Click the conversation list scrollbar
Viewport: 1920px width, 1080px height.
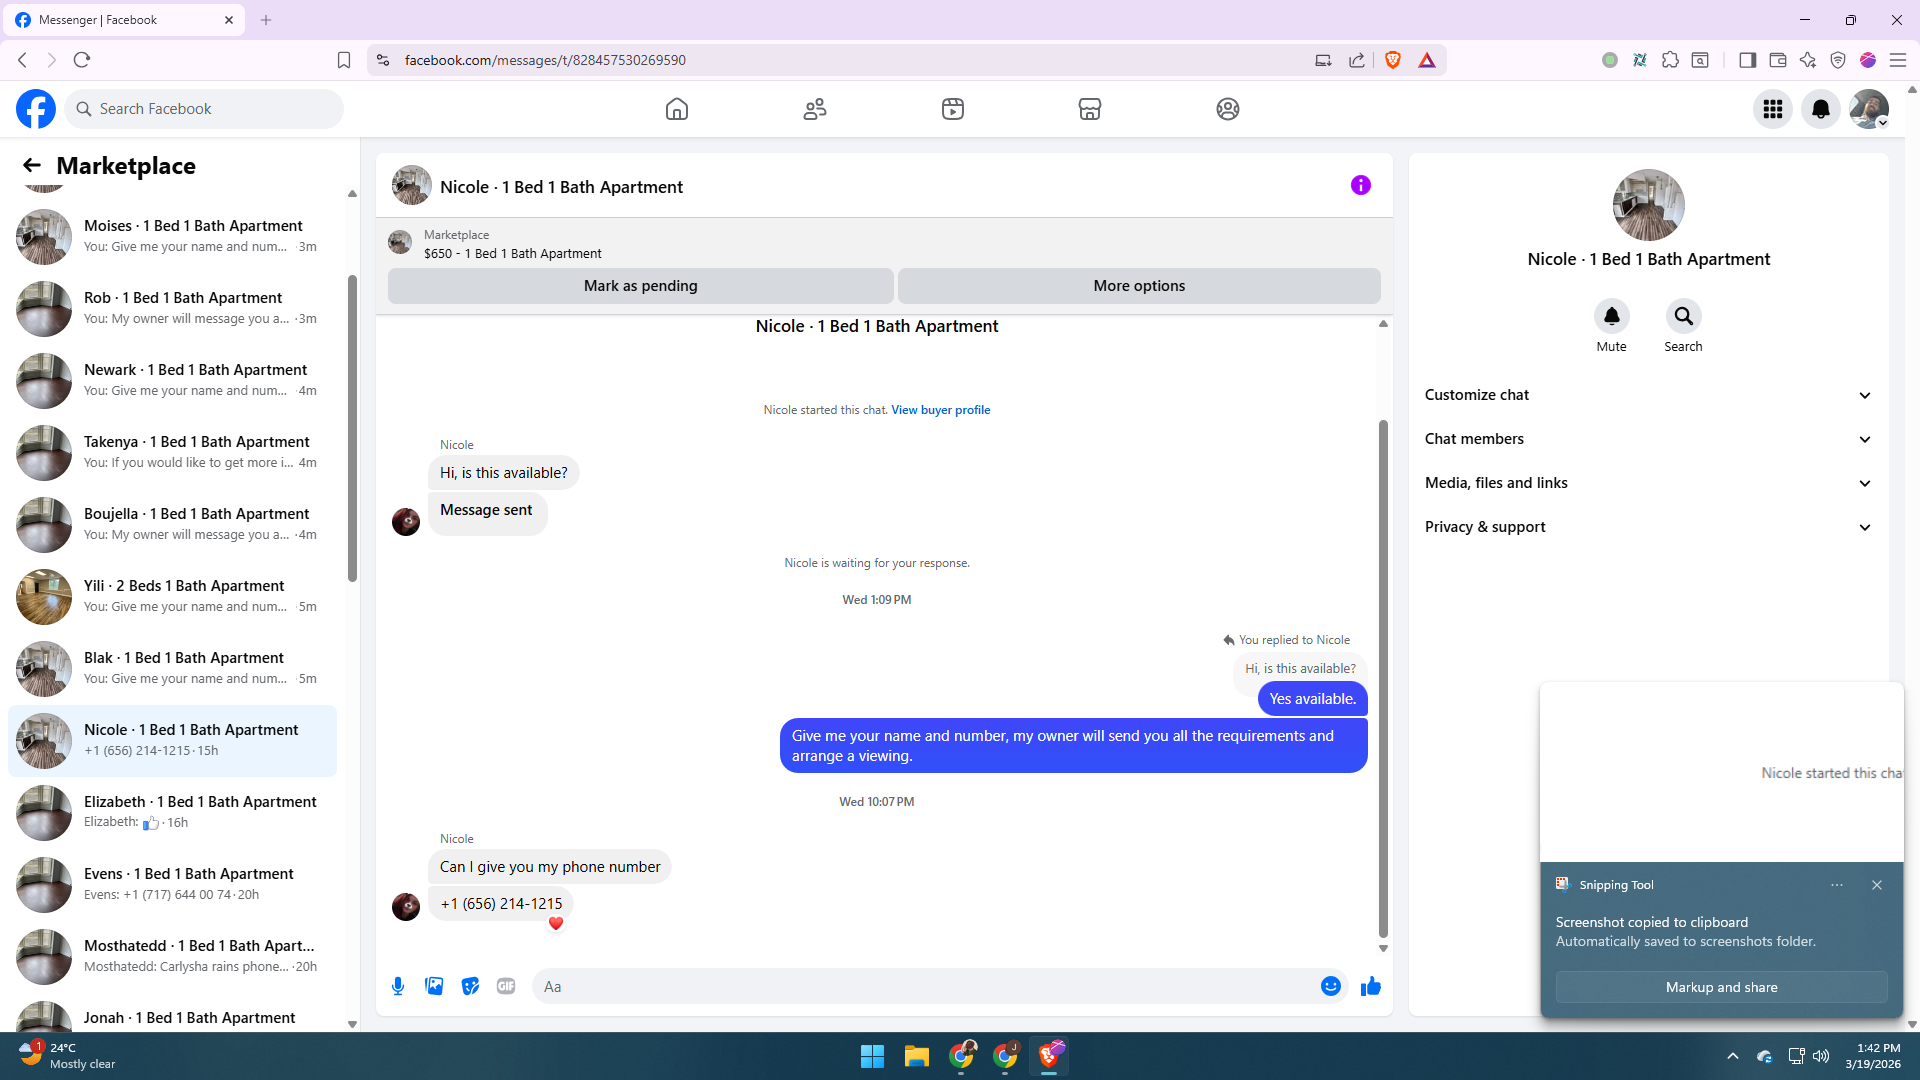352,430
